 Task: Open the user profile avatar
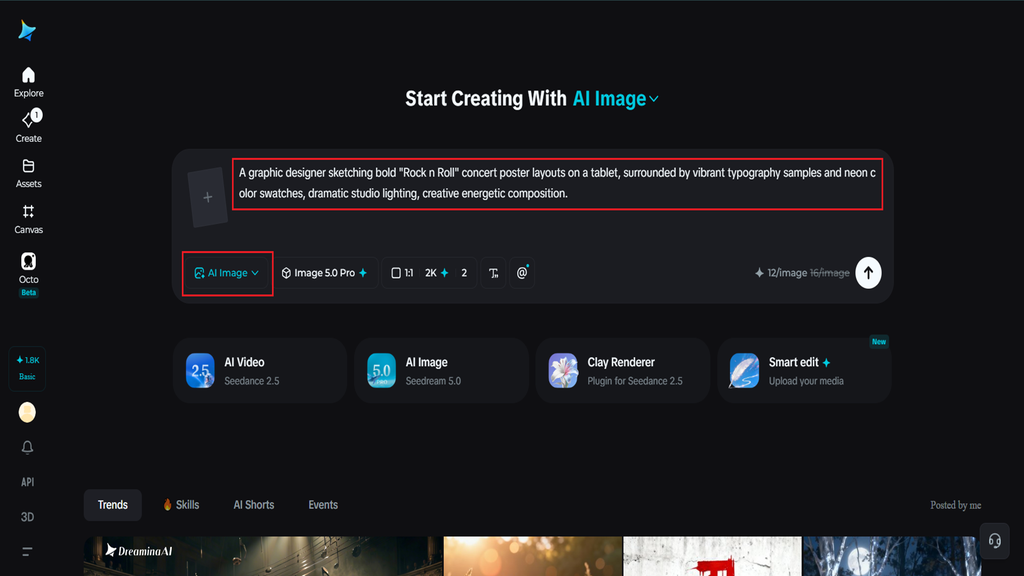tap(27, 412)
